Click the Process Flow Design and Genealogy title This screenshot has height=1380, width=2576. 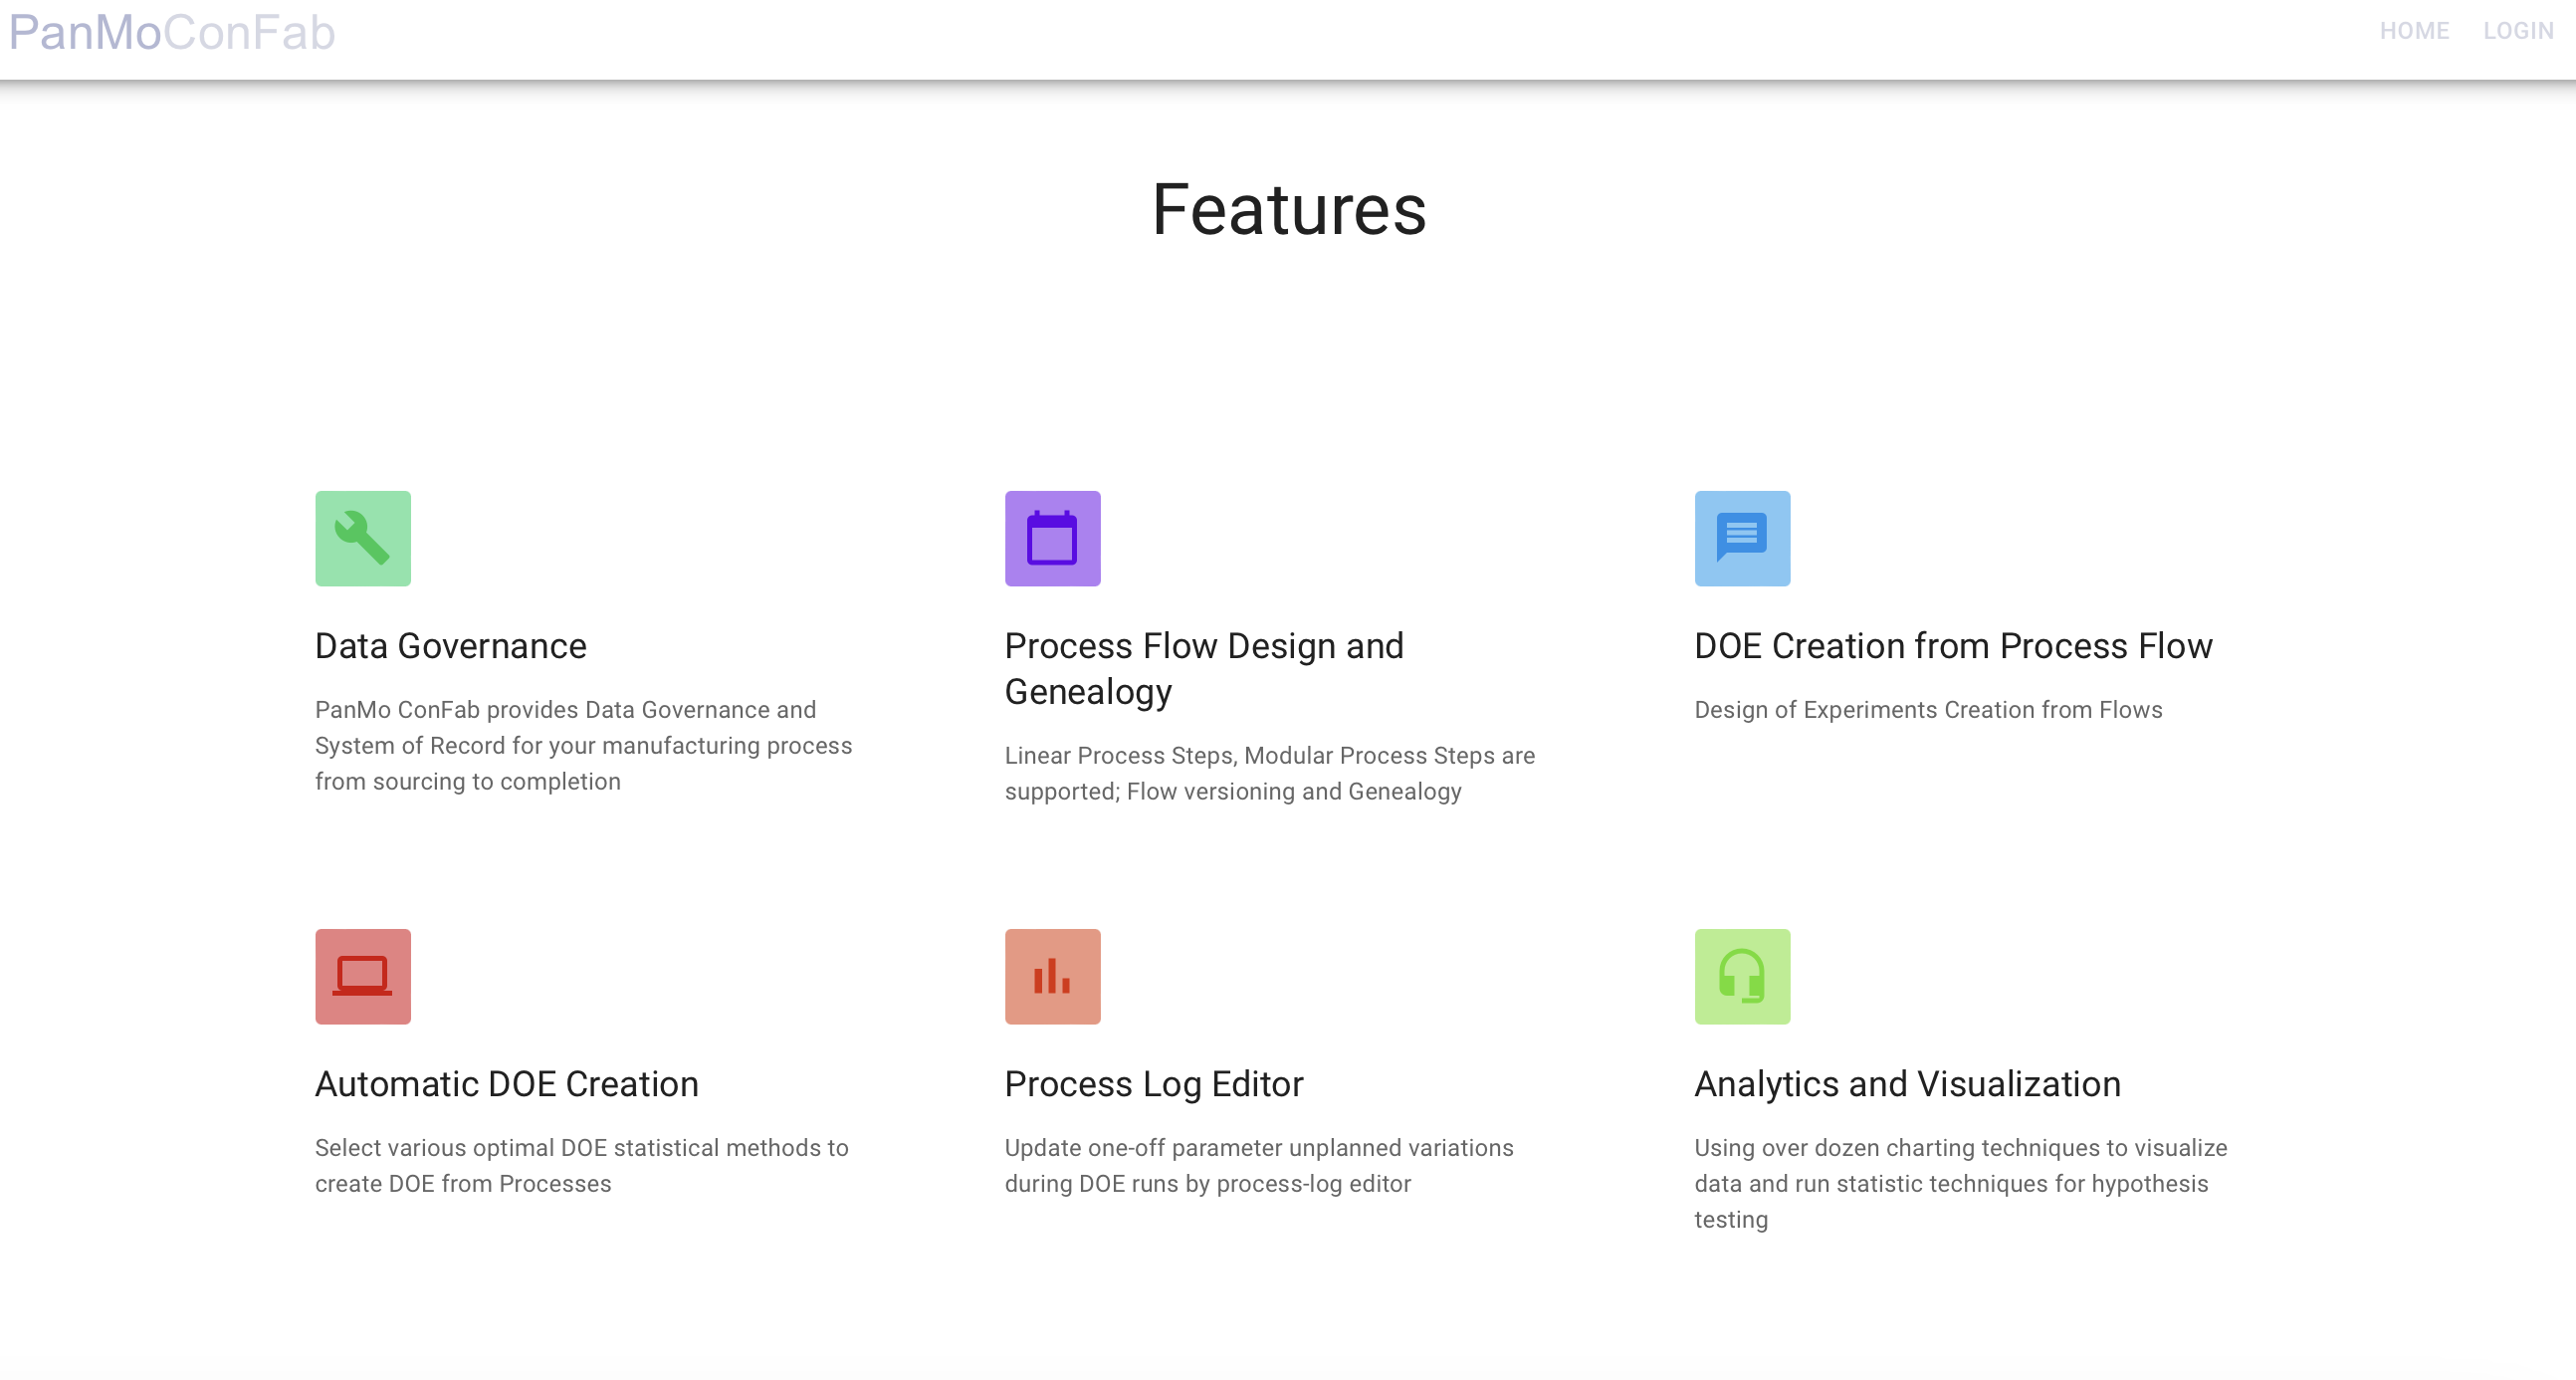pyautogui.click(x=1204, y=669)
